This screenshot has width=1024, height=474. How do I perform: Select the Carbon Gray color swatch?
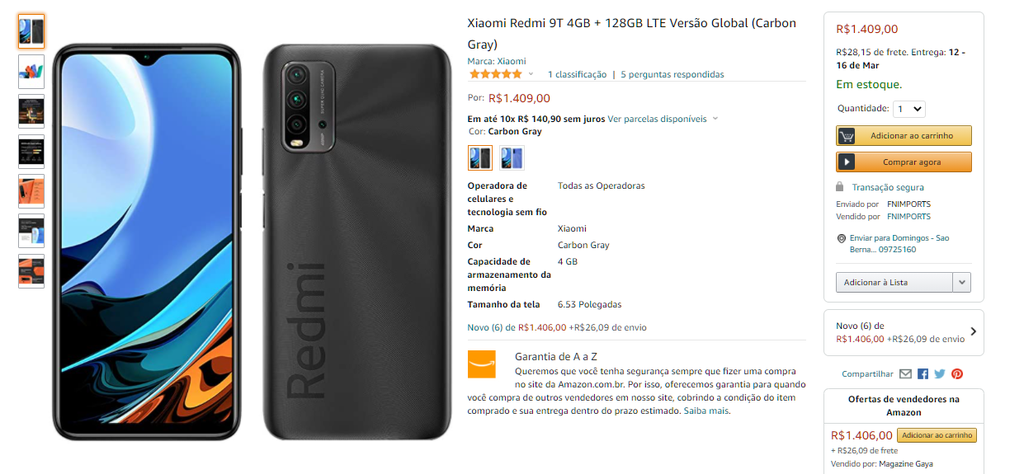click(x=480, y=158)
